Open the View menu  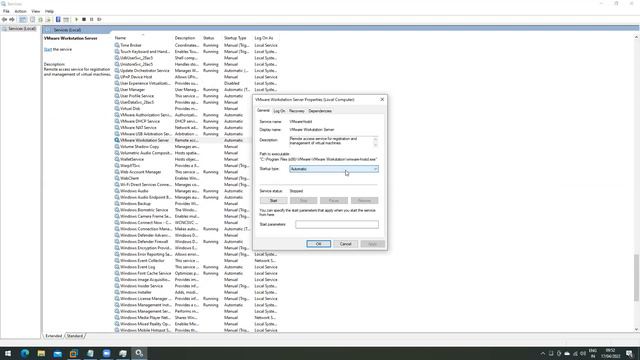(x=36, y=11)
